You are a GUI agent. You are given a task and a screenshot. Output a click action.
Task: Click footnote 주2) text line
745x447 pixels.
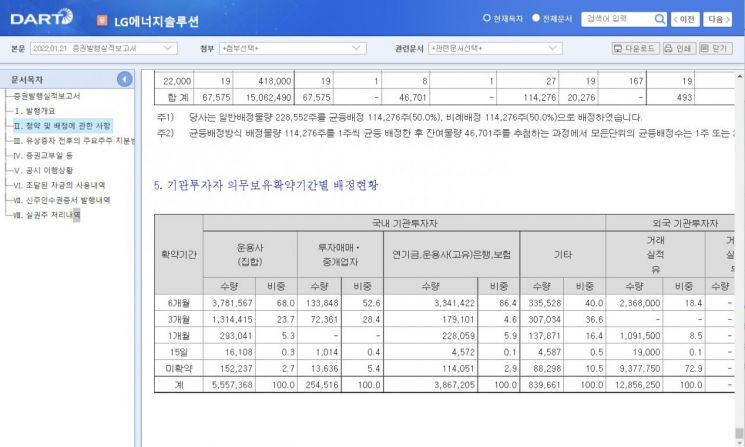pos(445,133)
